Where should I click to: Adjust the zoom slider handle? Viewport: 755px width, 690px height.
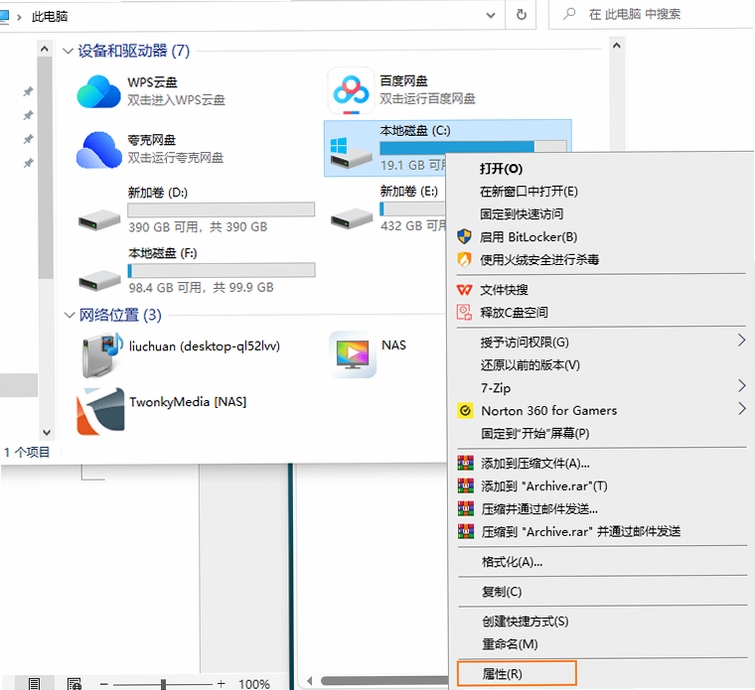click(x=163, y=684)
